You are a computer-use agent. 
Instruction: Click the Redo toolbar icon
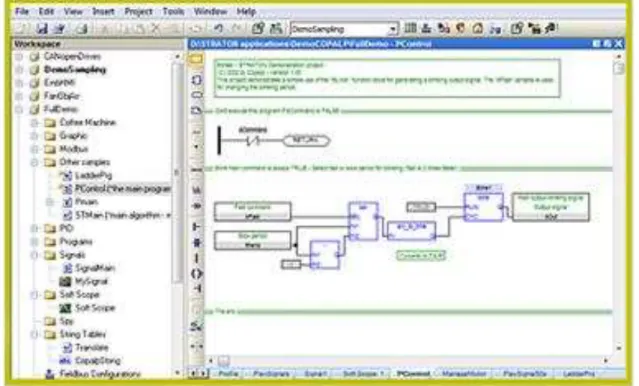(x=236, y=29)
